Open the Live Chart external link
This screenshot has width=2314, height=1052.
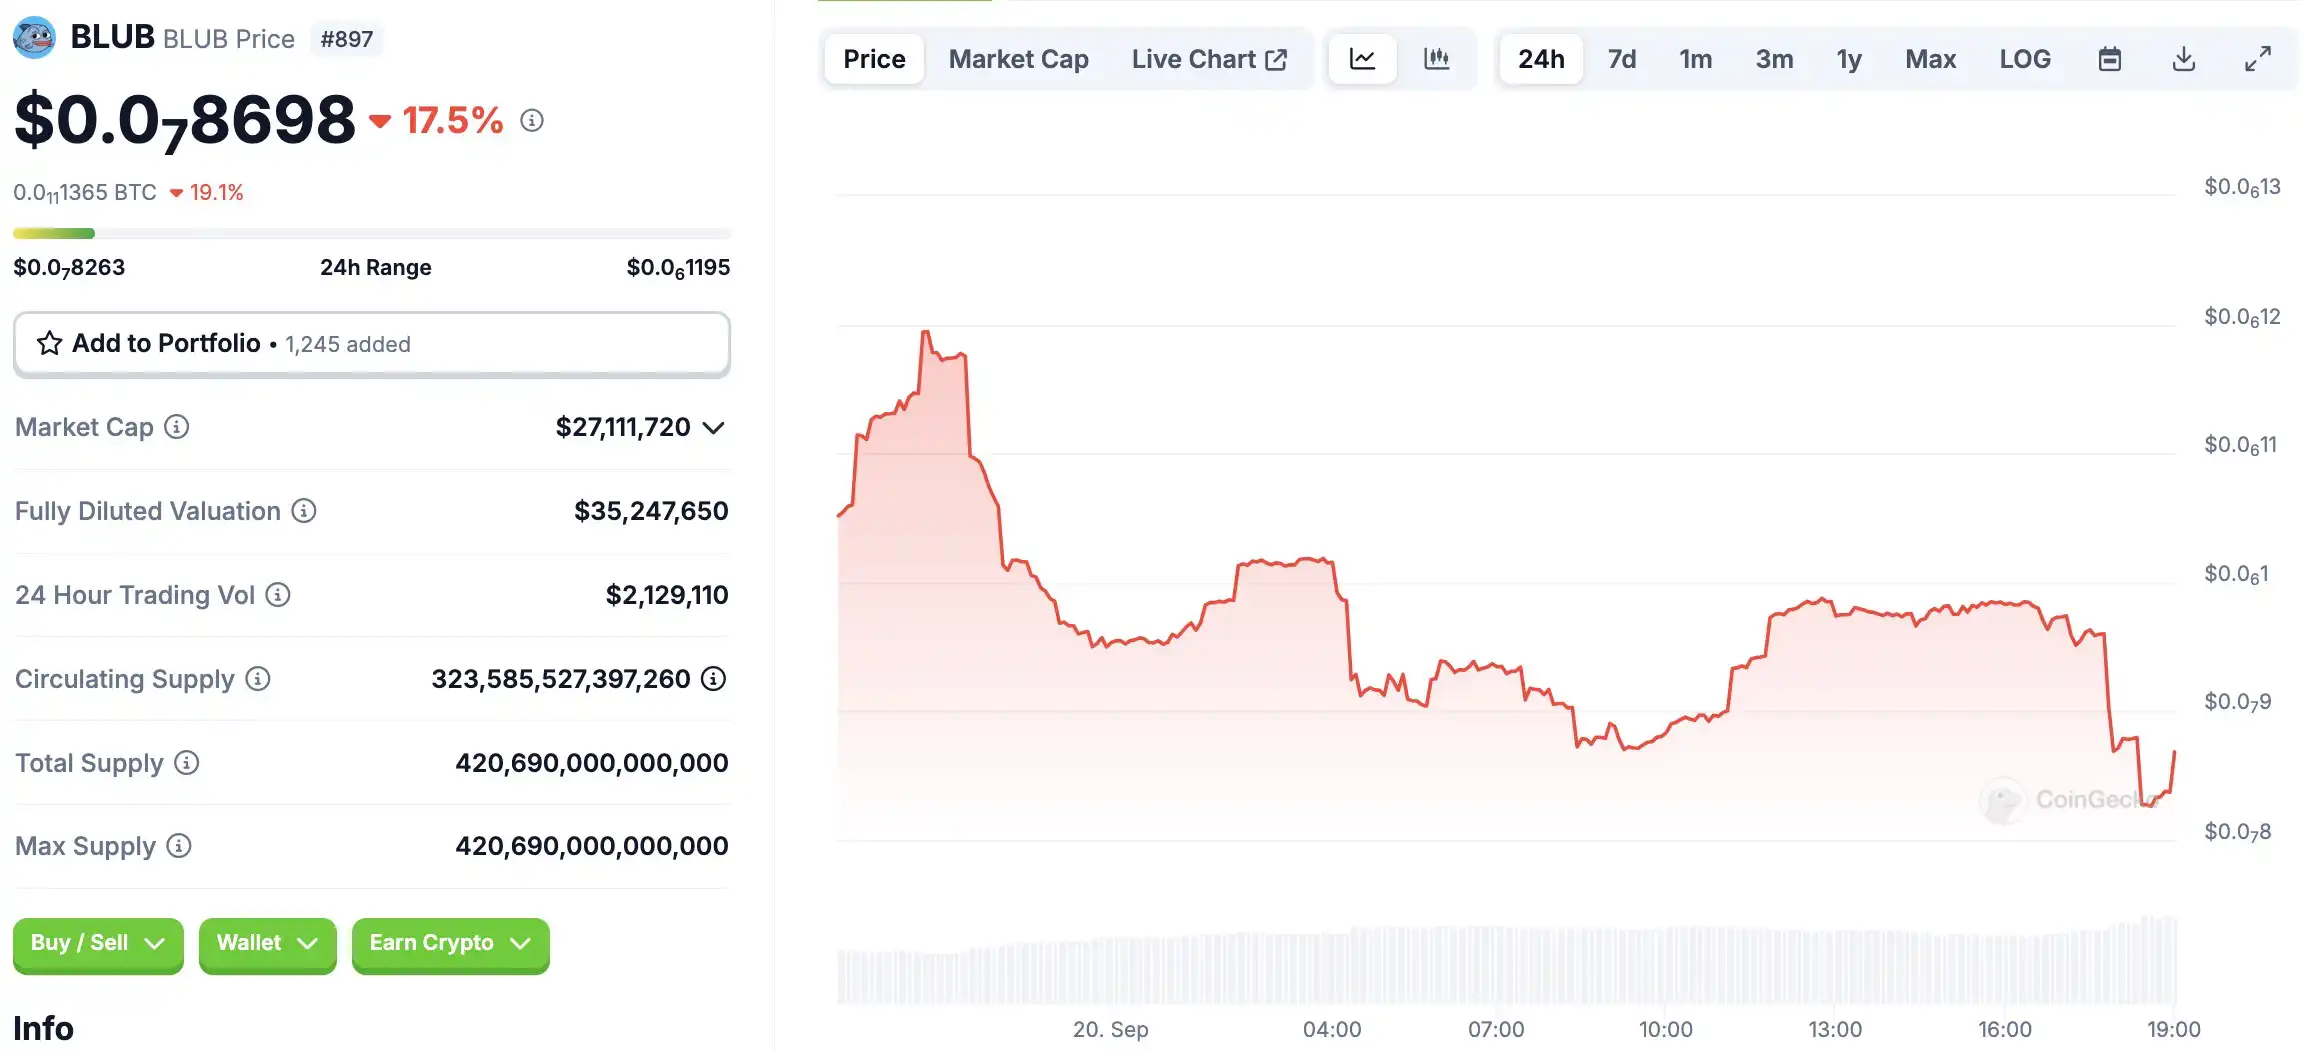[1208, 59]
